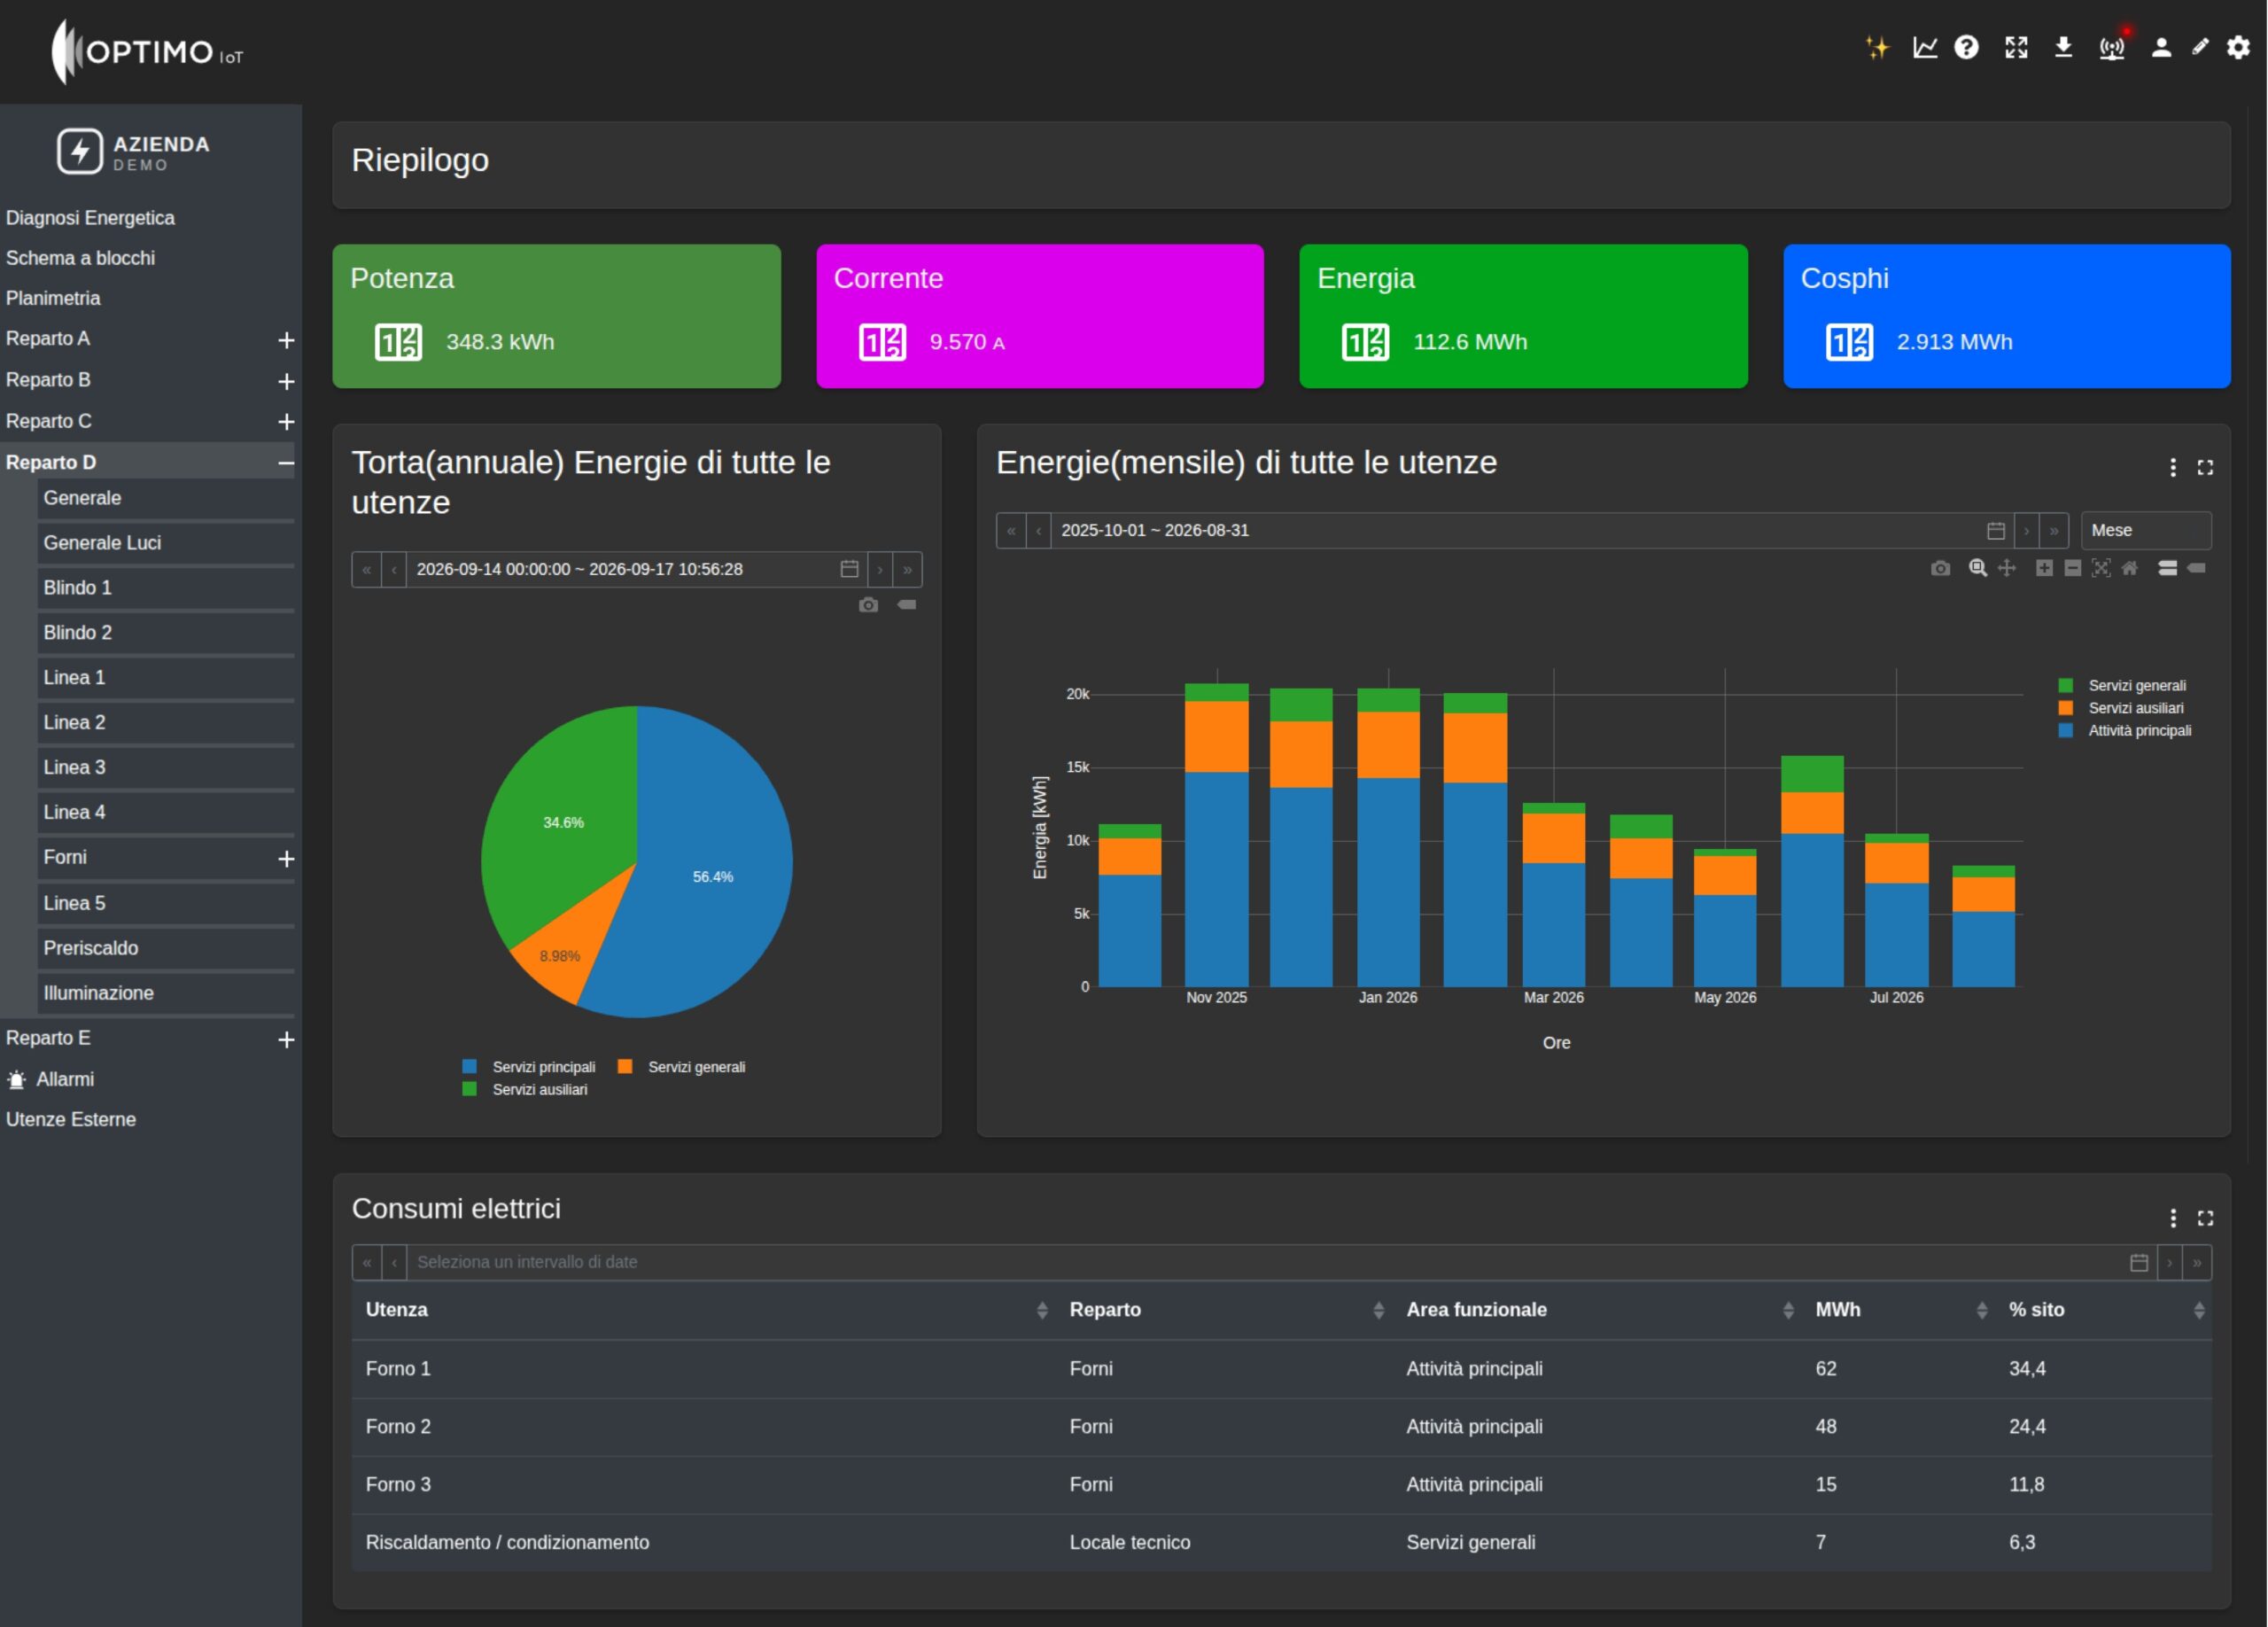The height and width of the screenshot is (1627, 2268).
Task: Open Schema a blocchi page
Action: (x=80, y=258)
